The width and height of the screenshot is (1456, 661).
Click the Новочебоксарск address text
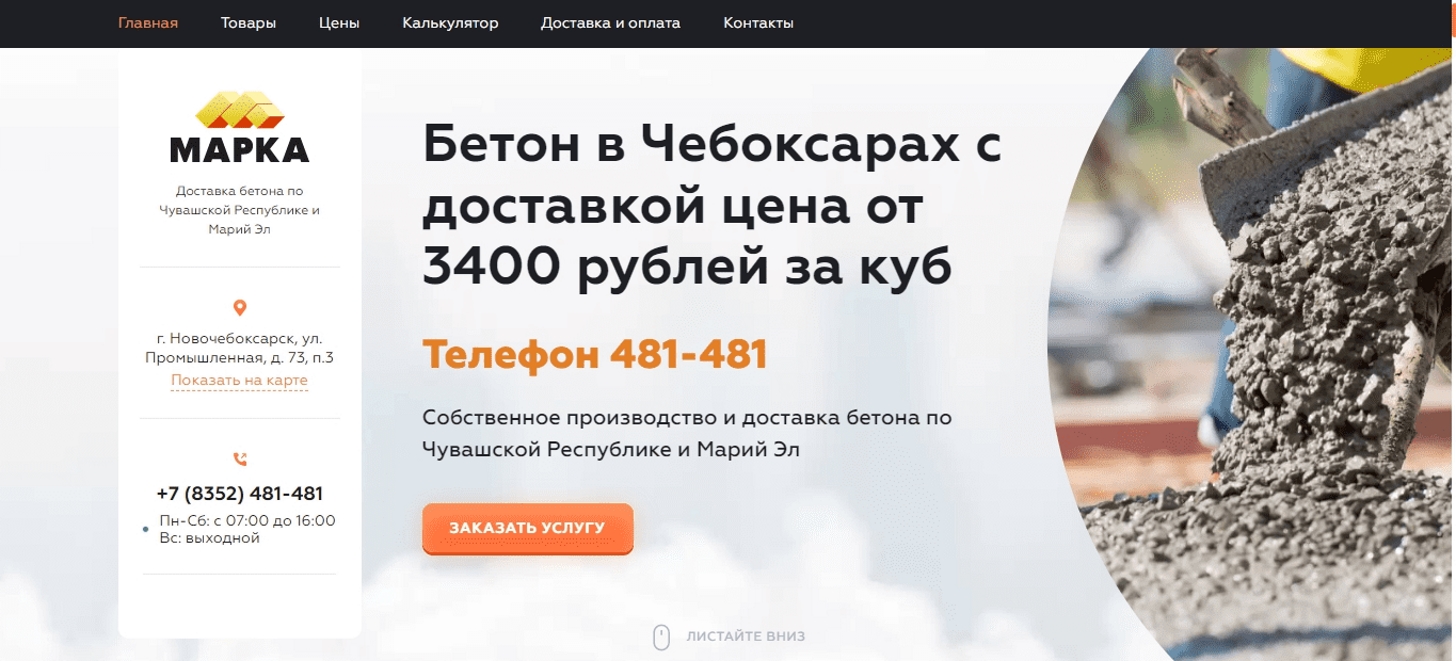(x=239, y=348)
